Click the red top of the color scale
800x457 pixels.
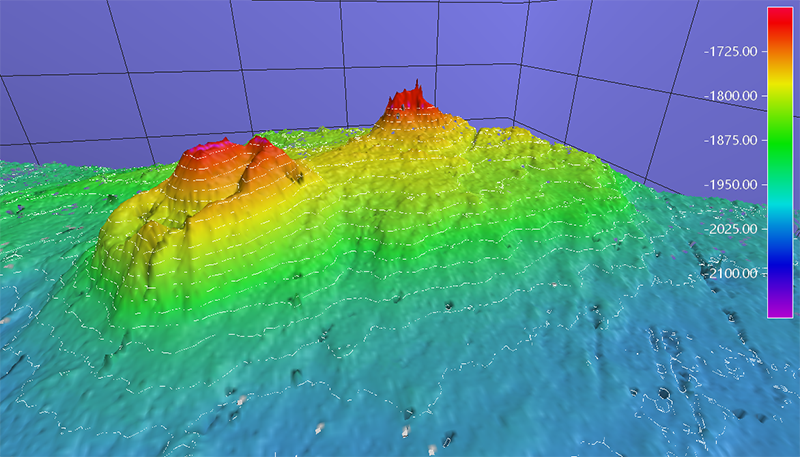[780, 18]
